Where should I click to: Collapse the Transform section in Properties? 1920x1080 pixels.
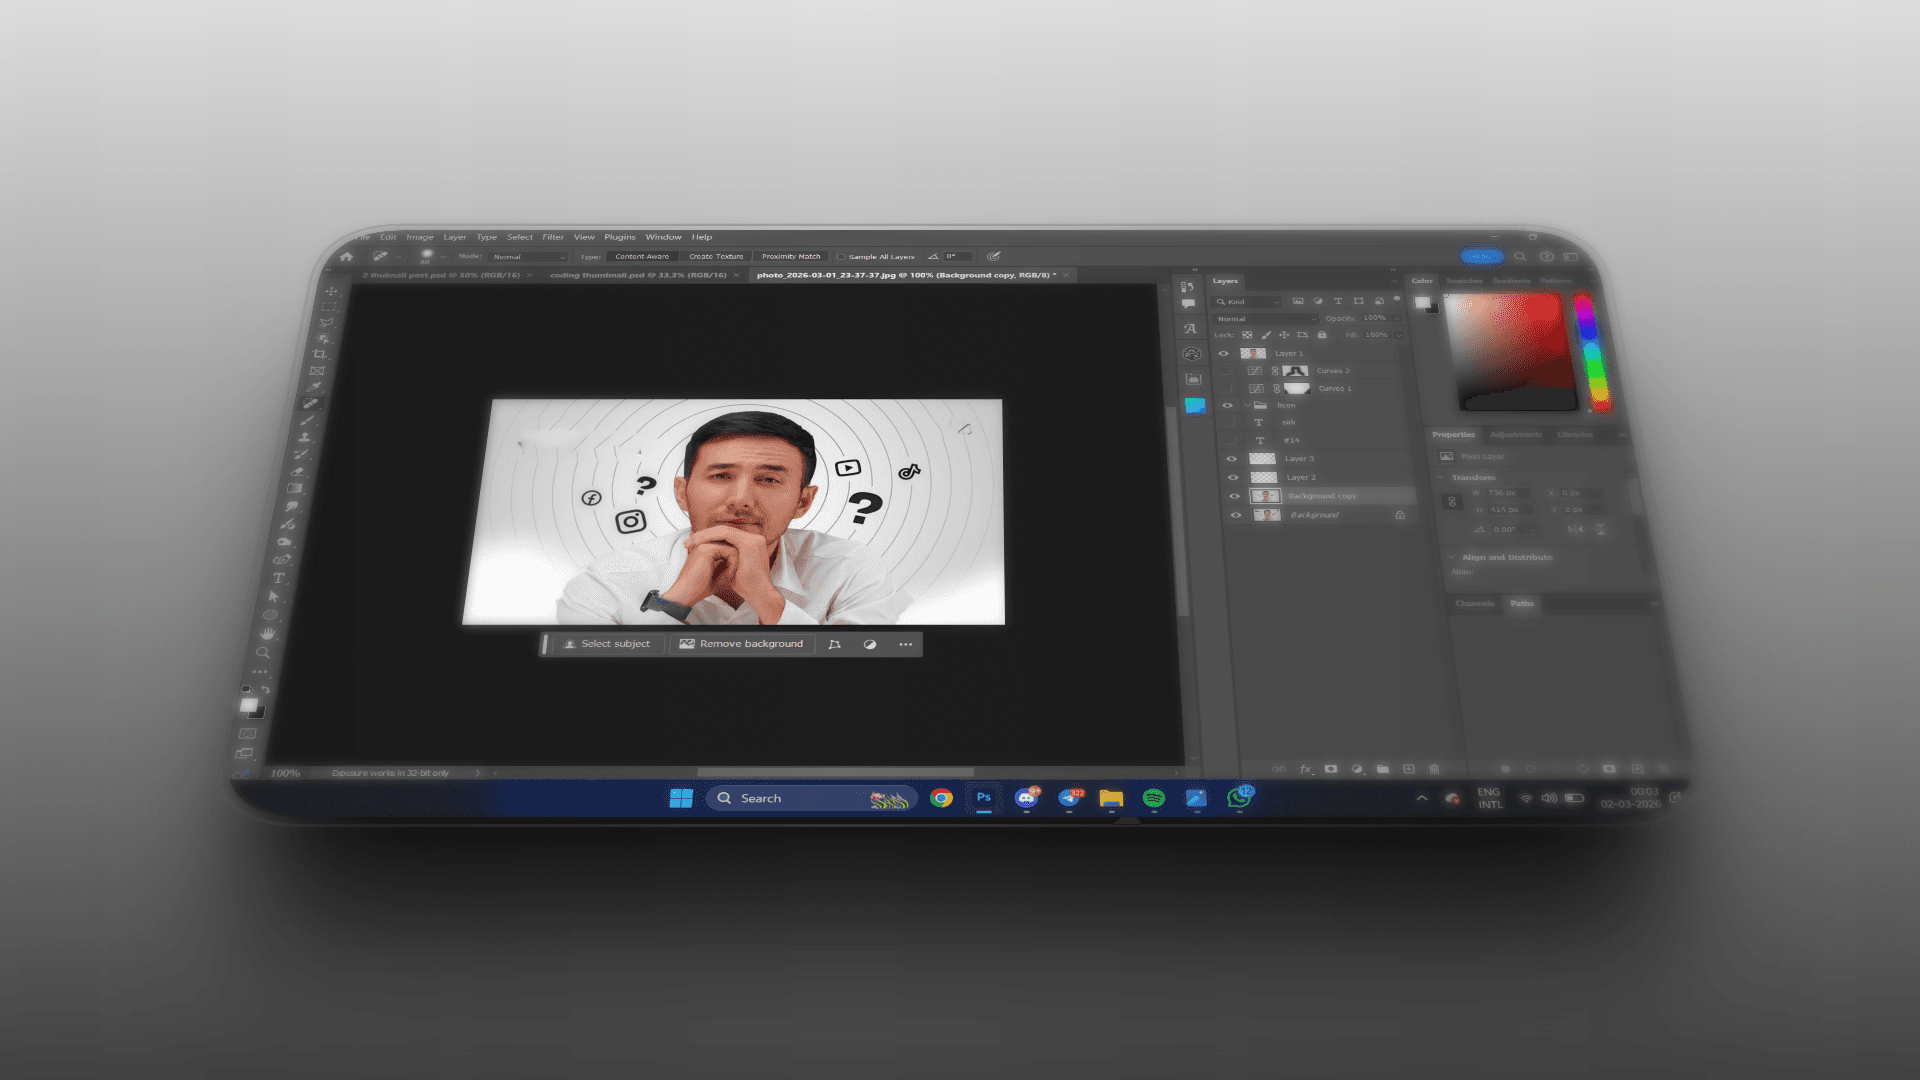pos(1441,477)
